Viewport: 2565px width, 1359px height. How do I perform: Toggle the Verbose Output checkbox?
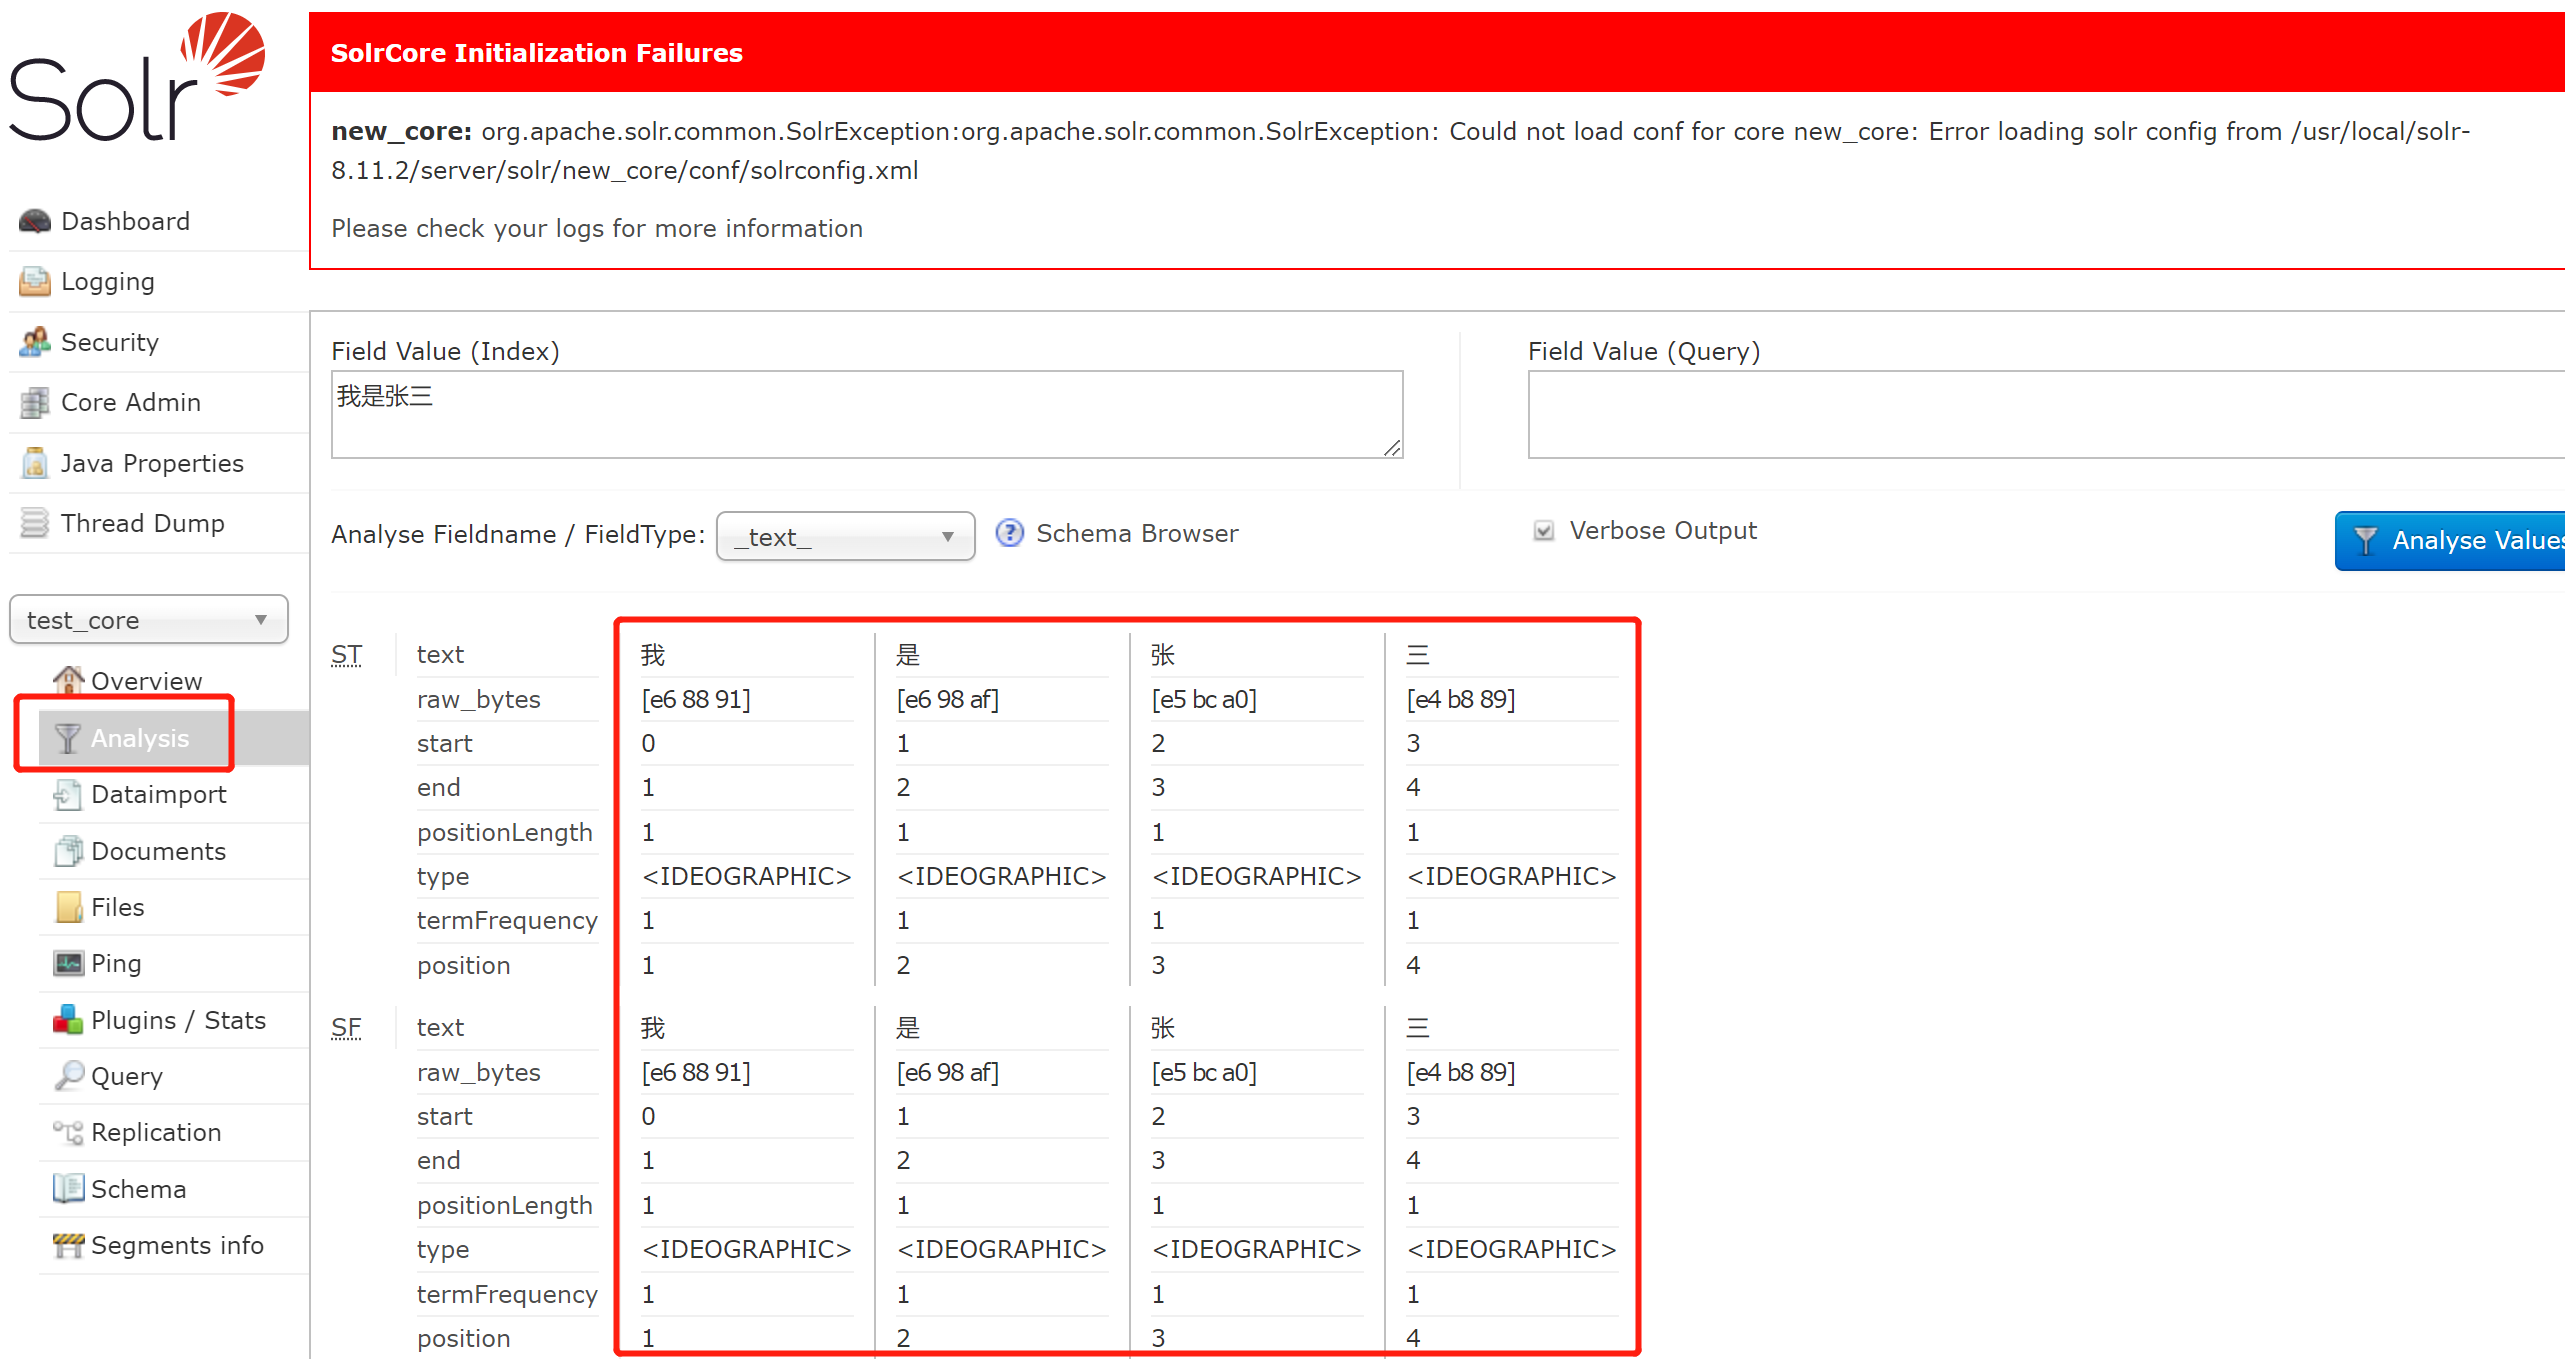[x=1543, y=531]
